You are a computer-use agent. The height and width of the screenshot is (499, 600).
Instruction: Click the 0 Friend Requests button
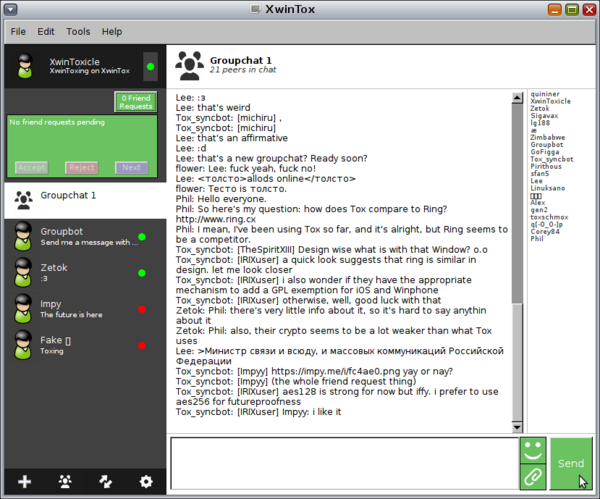(x=136, y=102)
